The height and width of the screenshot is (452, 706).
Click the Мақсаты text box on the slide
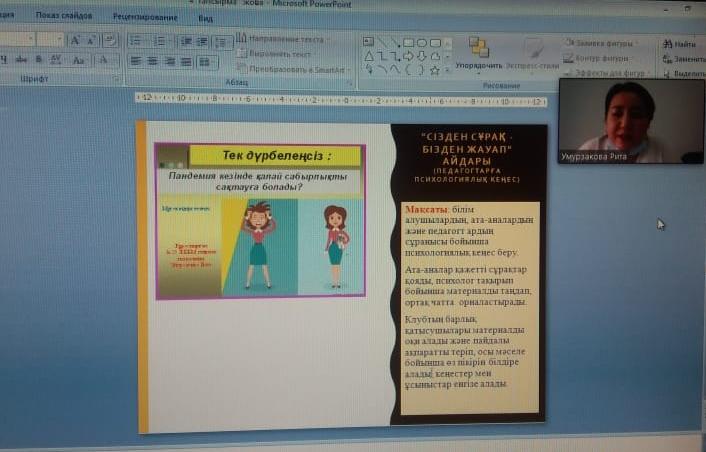point(470,308)
